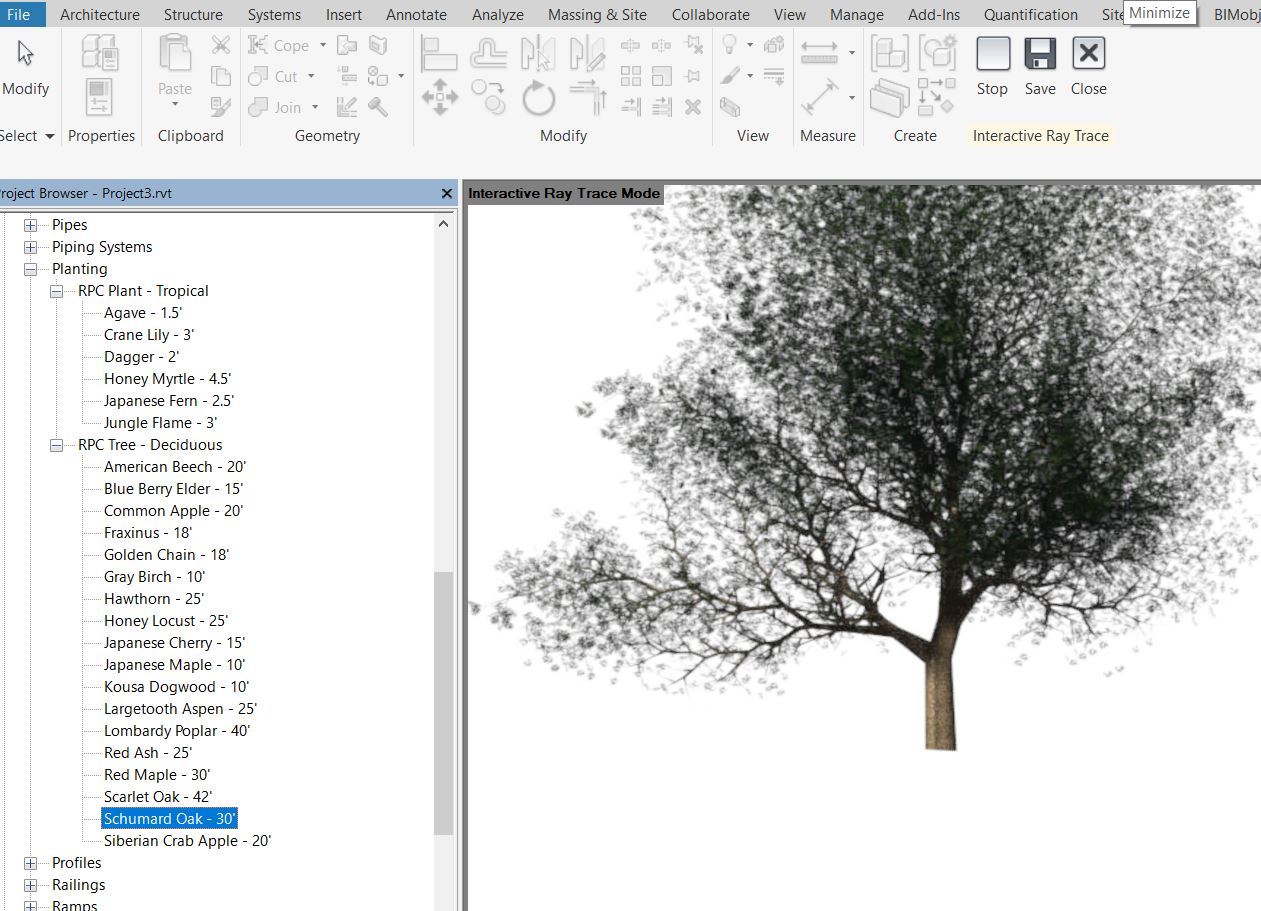Collapse the Planting tree node
Screen dimensions: 1261x911
pos(31,269)
